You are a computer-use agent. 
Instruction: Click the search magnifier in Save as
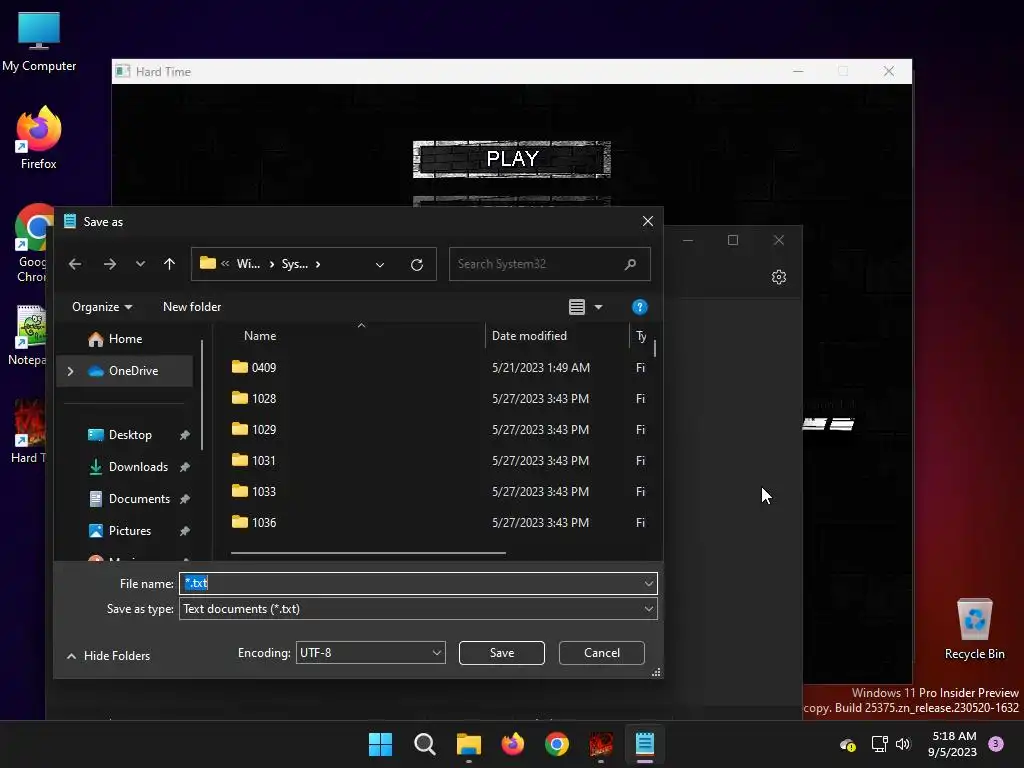coord(630,264)
